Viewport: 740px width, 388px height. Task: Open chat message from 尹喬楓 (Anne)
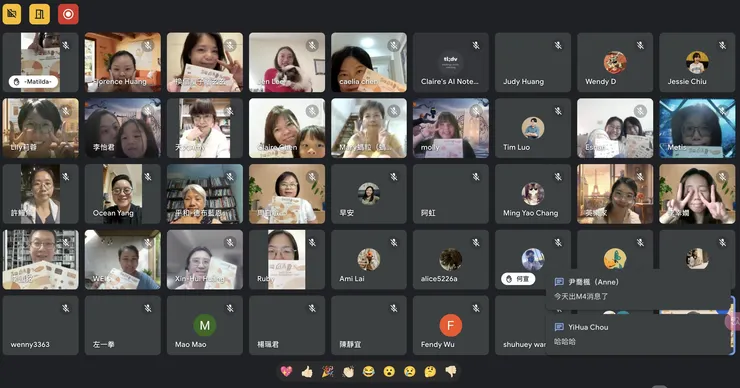point(638,289)
